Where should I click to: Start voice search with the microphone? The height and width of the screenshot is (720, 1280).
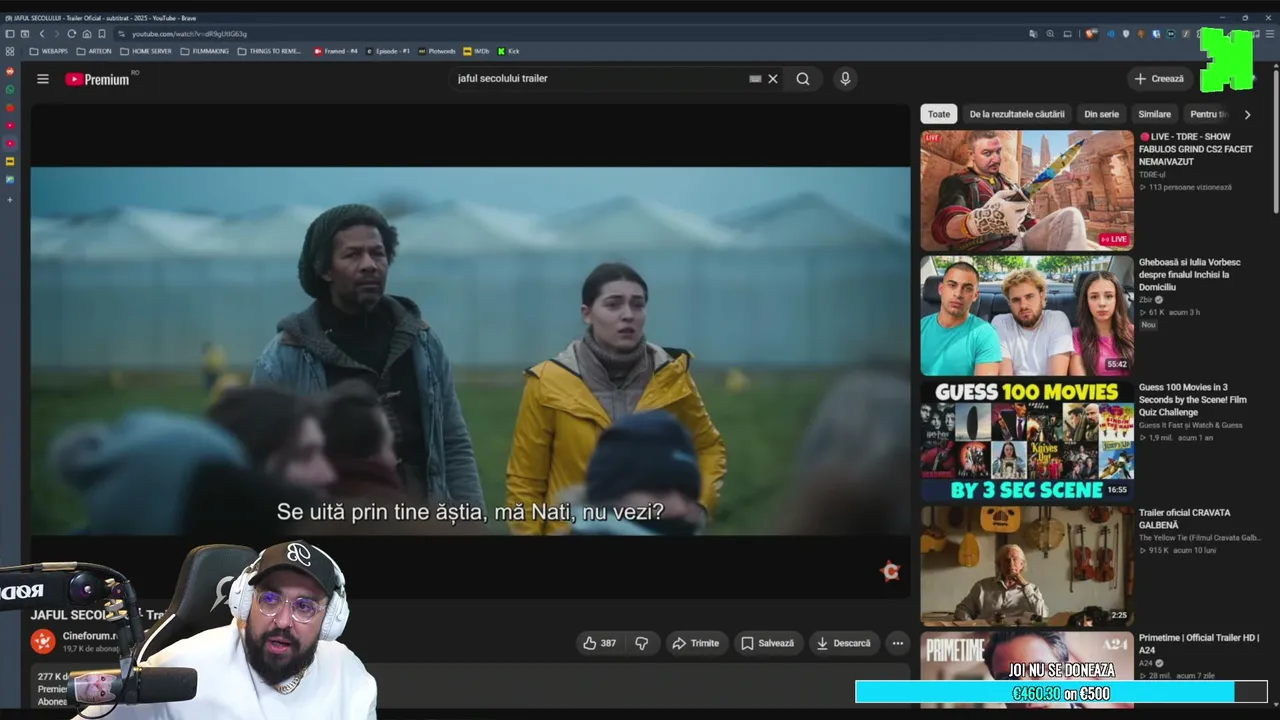pos(845,79)
